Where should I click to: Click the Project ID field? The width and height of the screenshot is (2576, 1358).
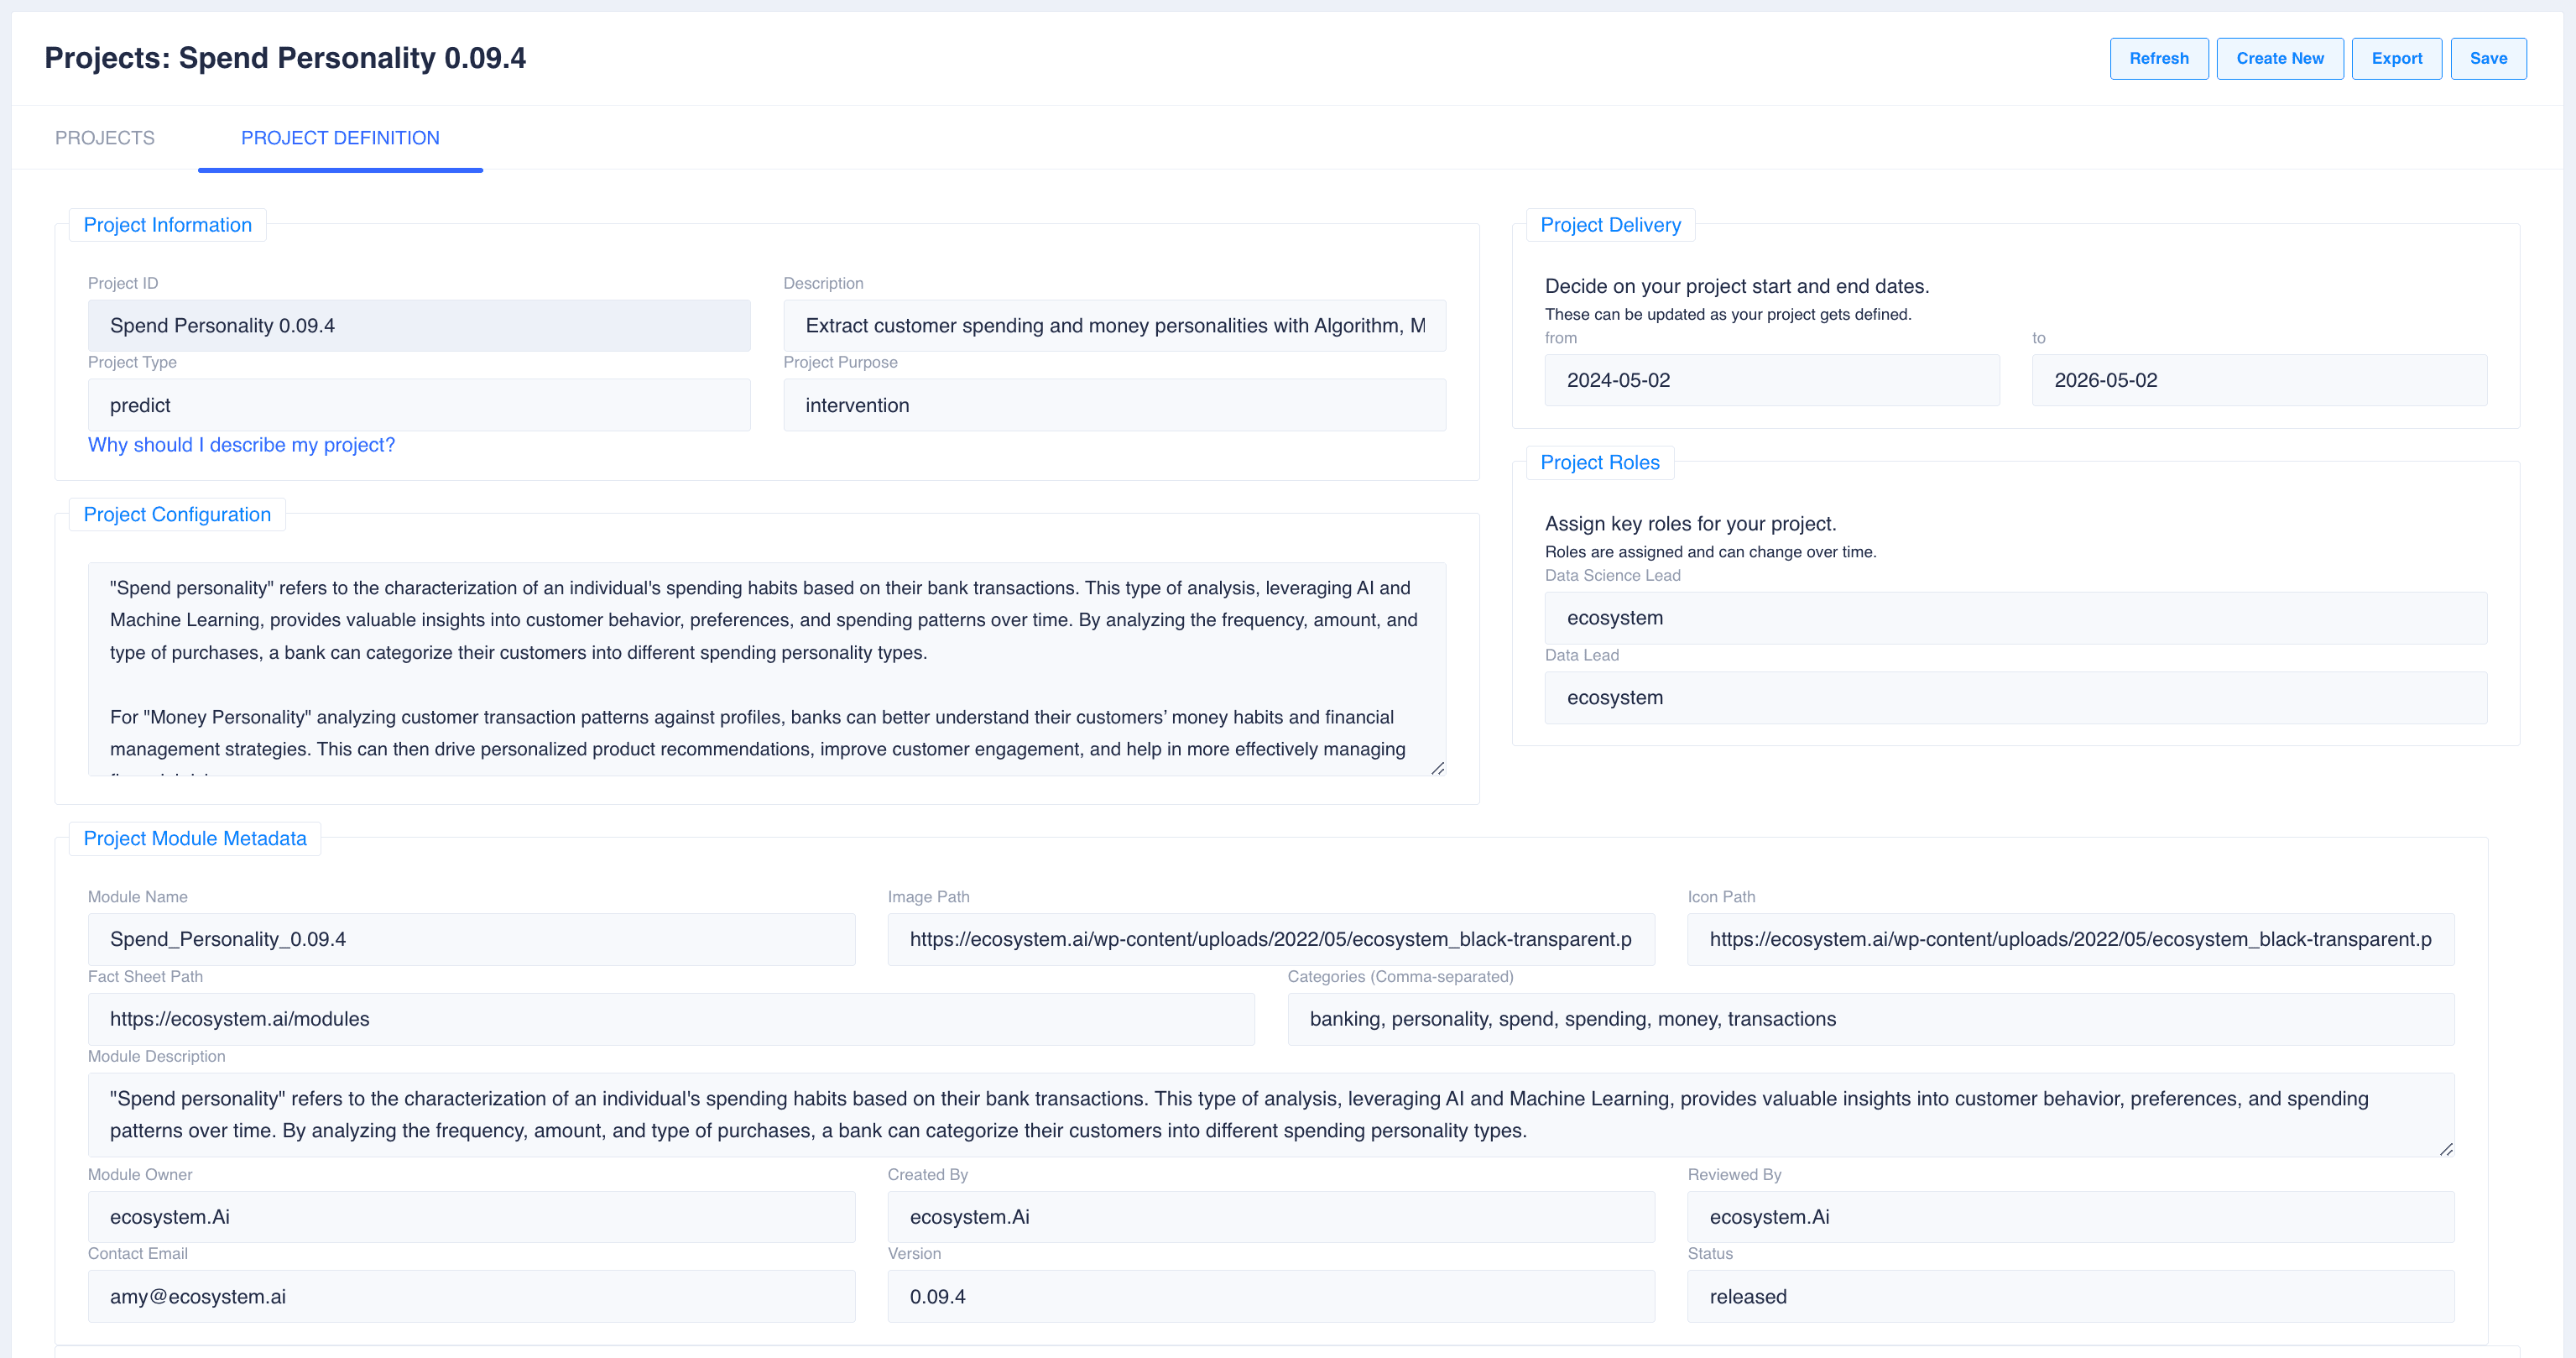coord(419,326)
